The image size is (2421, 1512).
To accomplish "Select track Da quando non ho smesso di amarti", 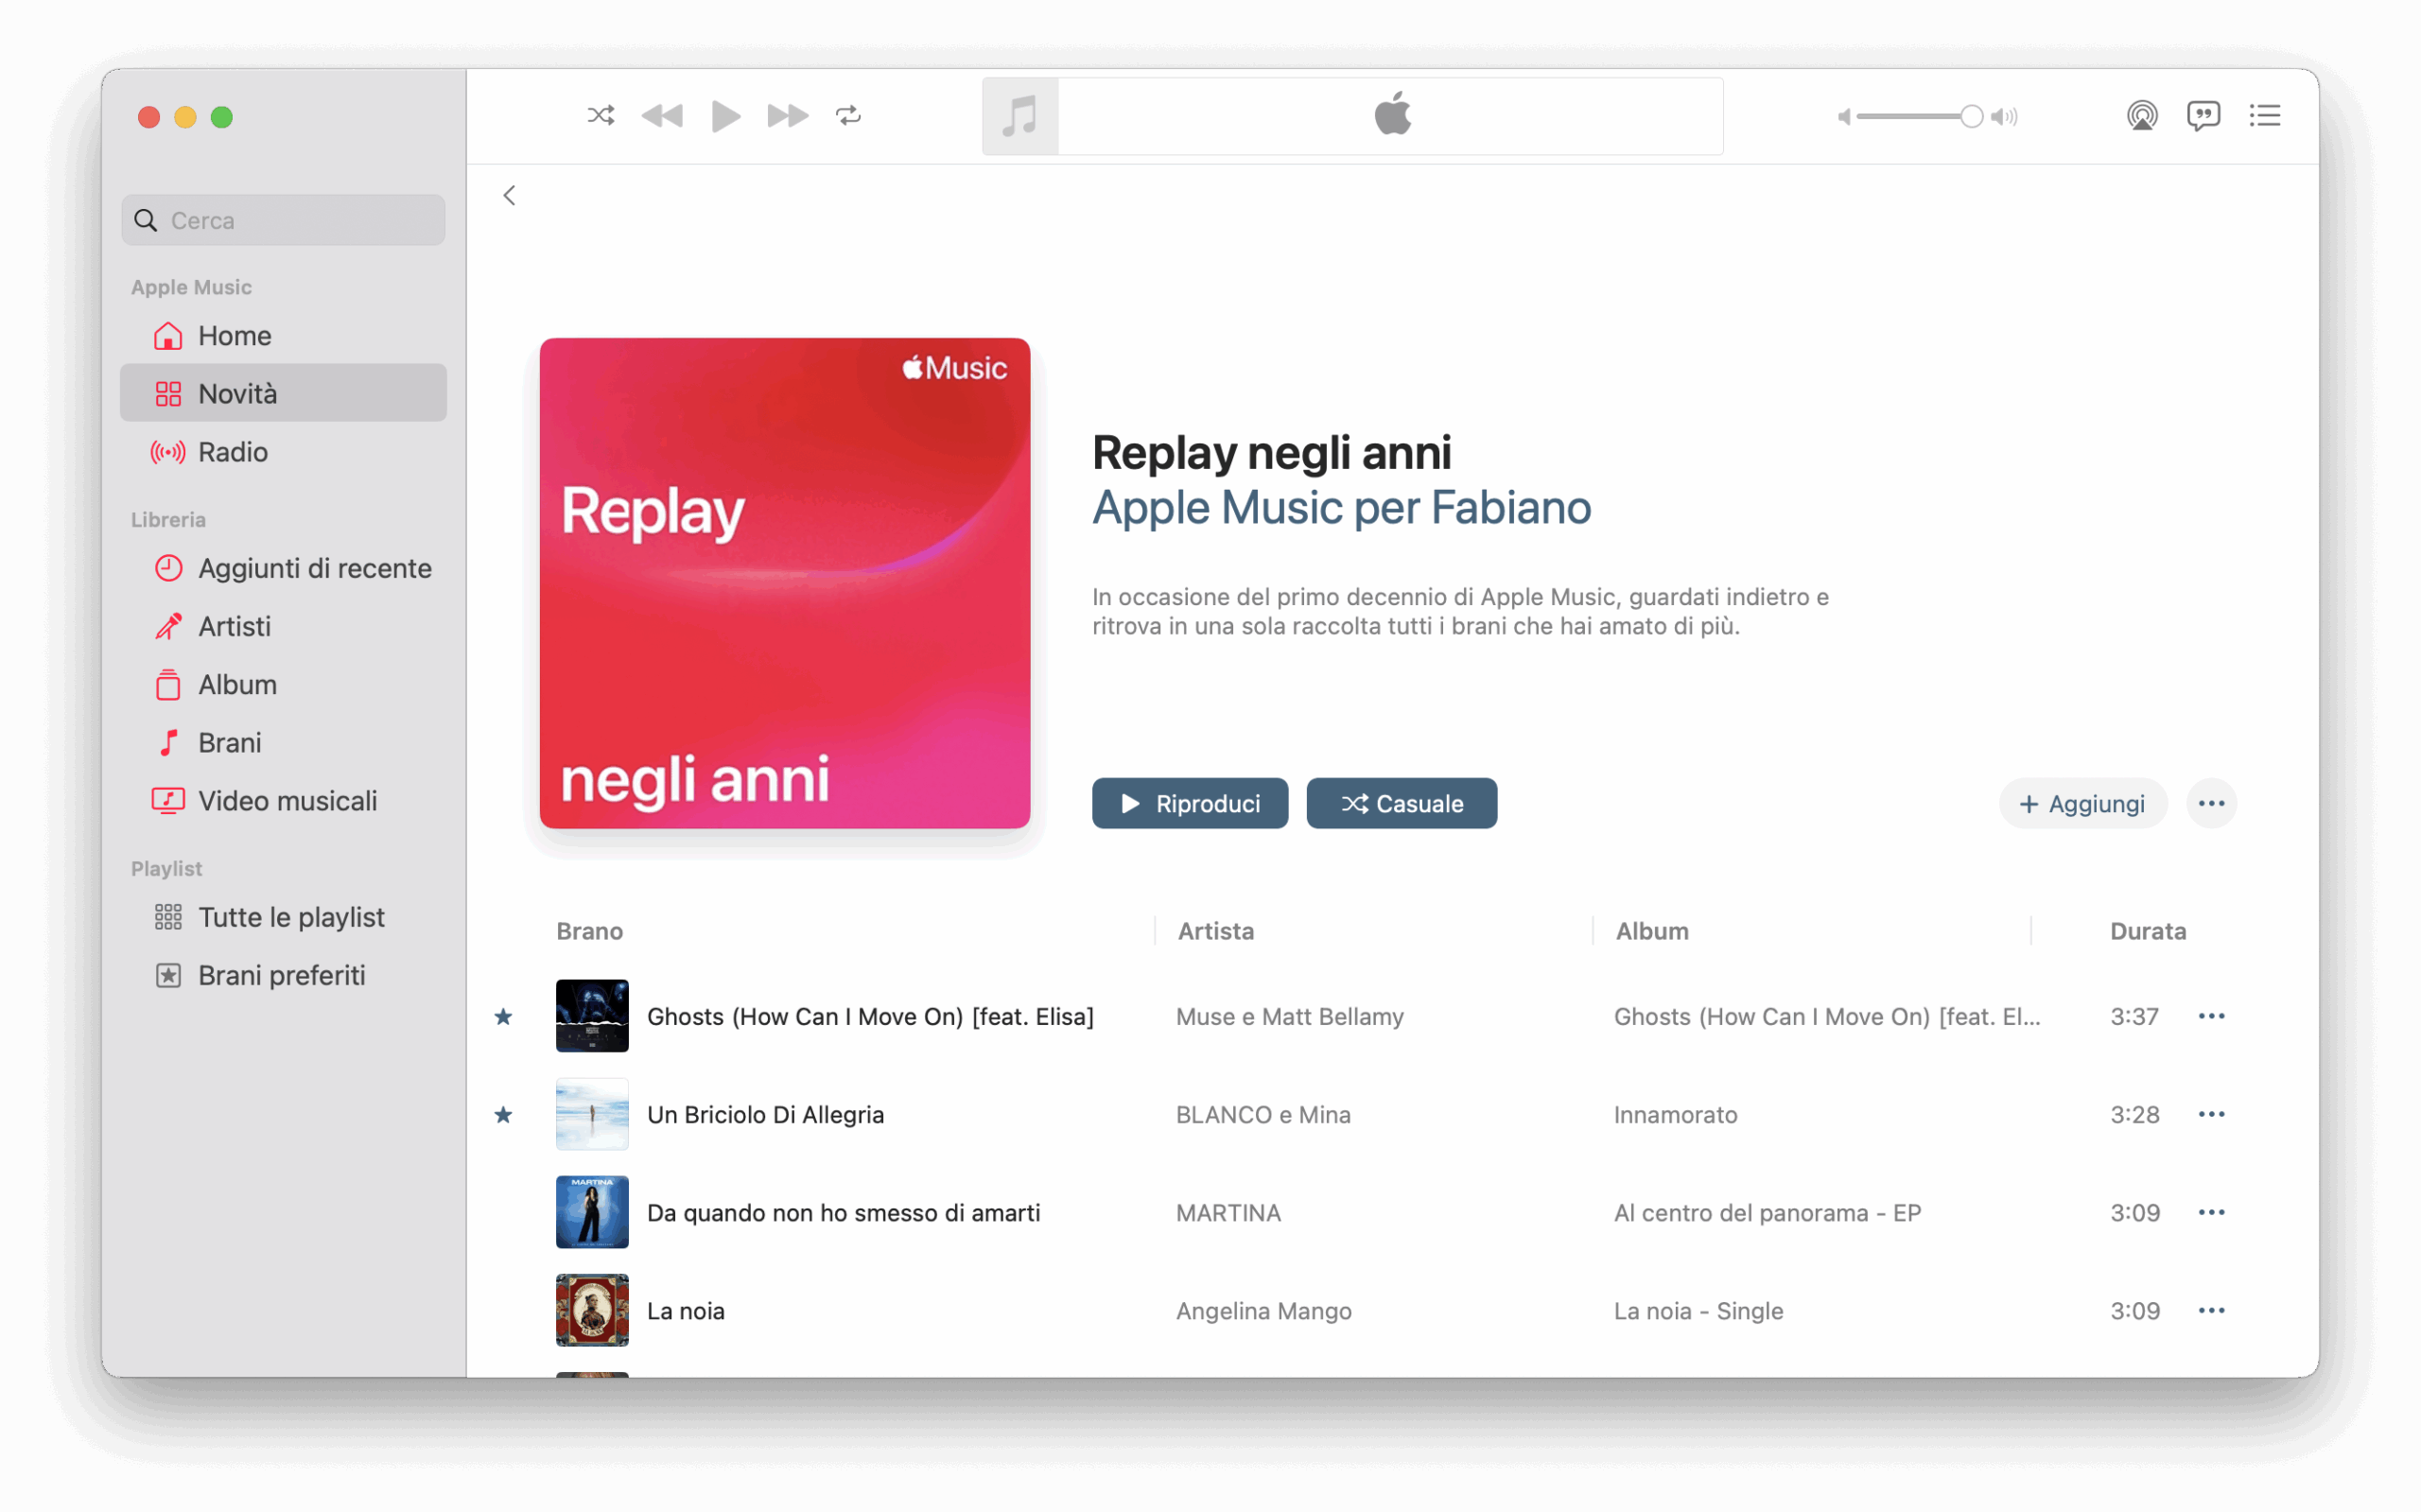I will (844, 1213).
